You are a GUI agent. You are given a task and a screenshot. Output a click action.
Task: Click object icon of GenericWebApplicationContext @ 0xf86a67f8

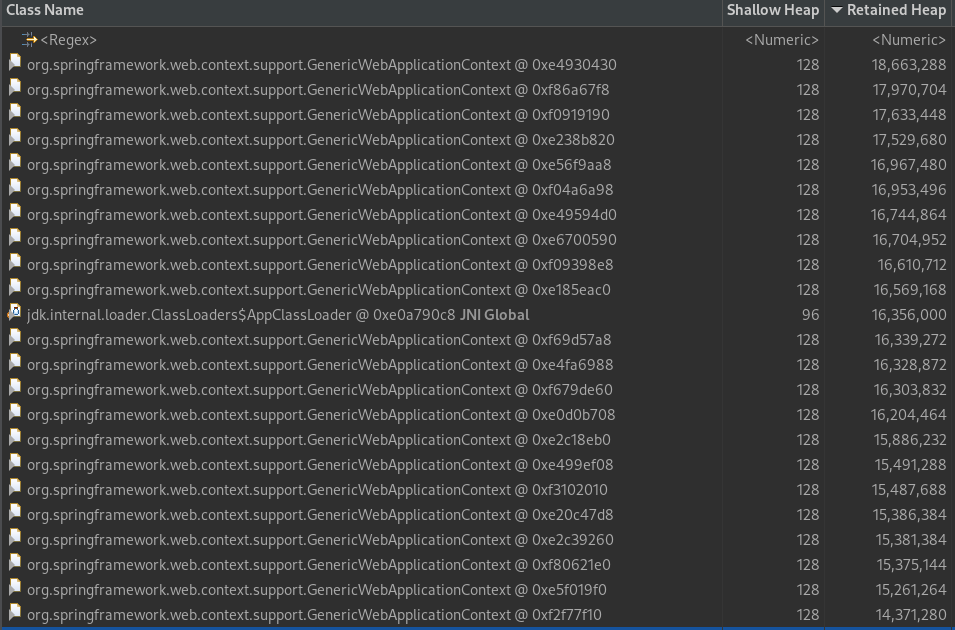click(x=15, y=87)
